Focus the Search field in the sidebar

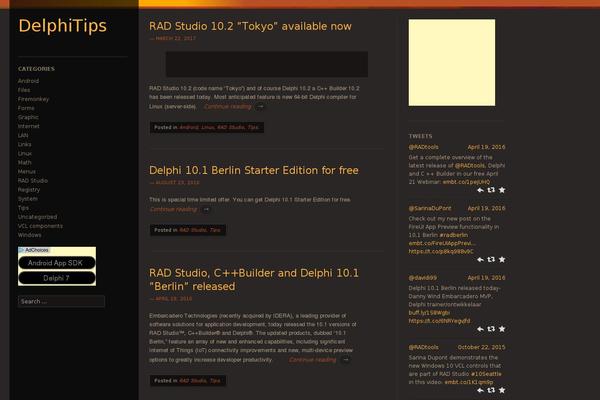pyautogui.click(x=61, y=301)
